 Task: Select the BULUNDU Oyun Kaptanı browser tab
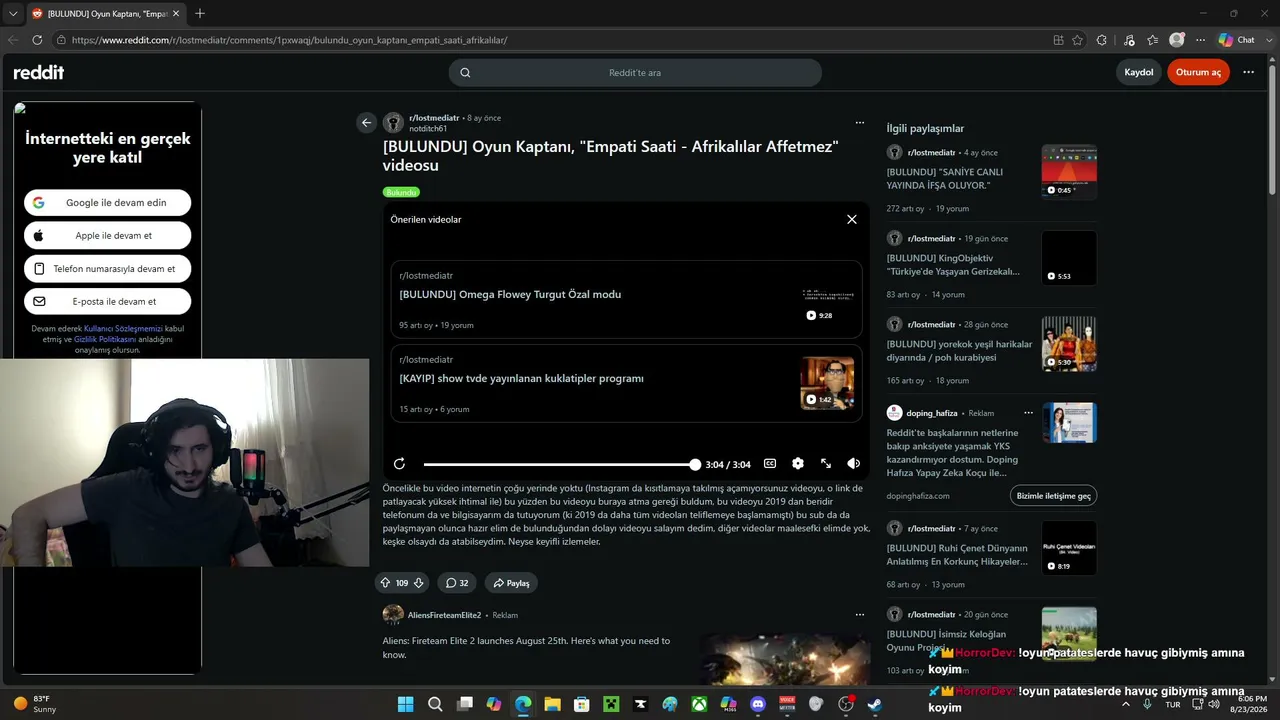[107, 13]
